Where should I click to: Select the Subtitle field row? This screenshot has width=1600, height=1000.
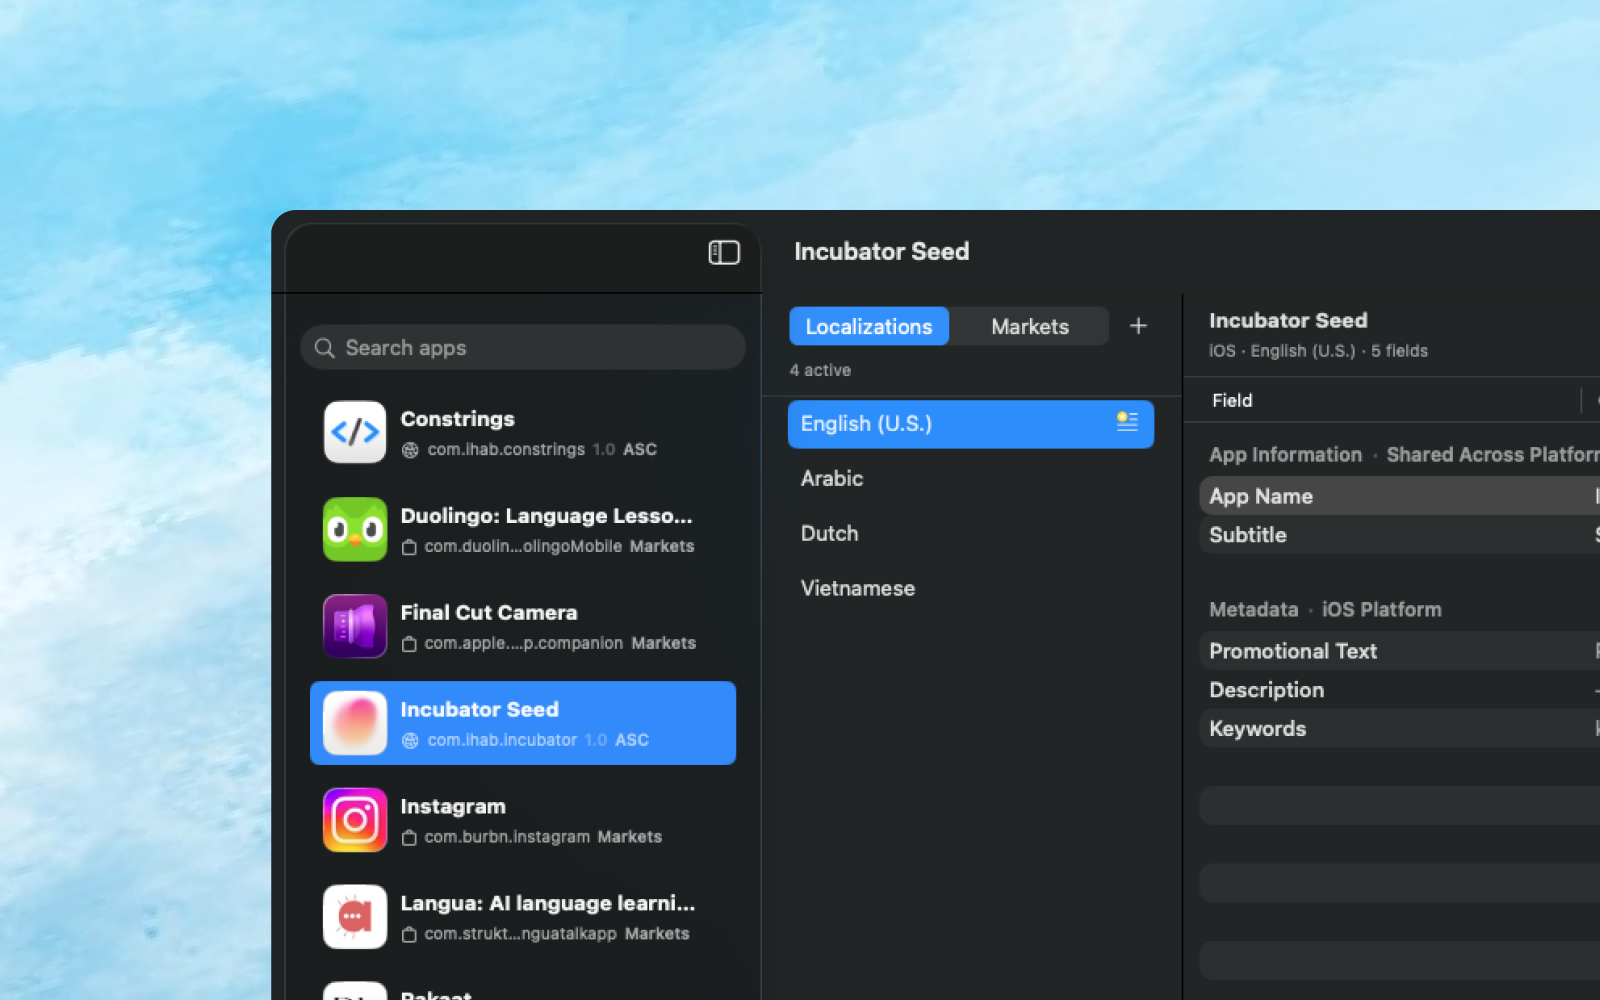(1400, 535)
